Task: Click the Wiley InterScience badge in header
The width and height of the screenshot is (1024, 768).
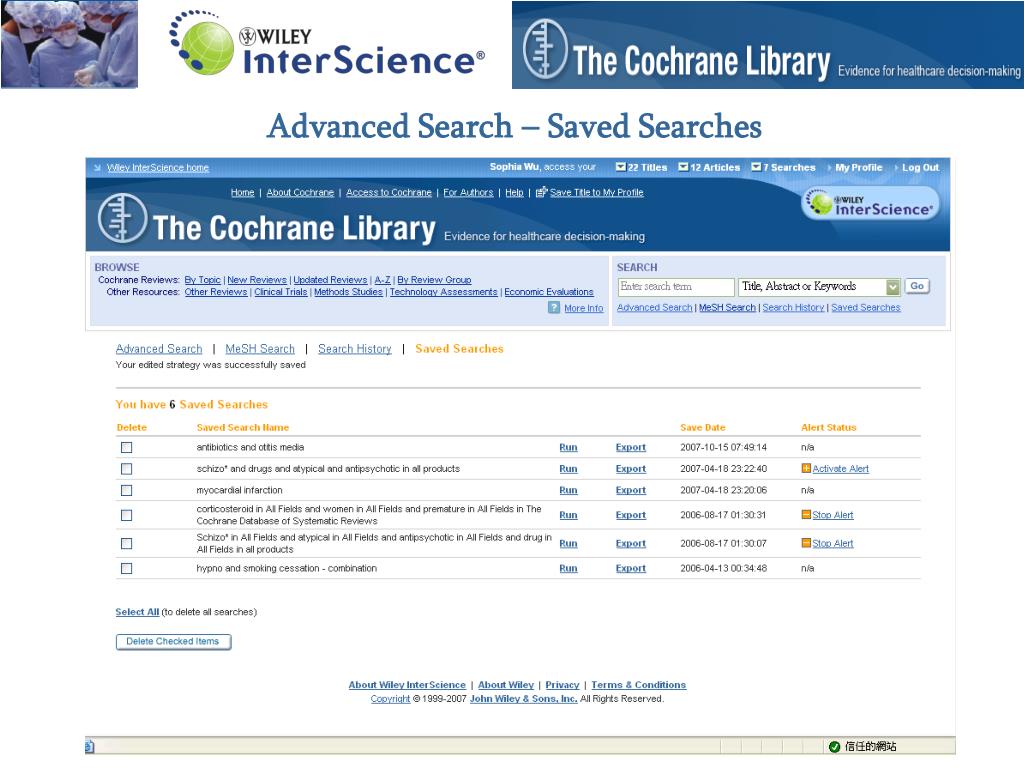Action: pyautogui.click(x=871, y=204)
